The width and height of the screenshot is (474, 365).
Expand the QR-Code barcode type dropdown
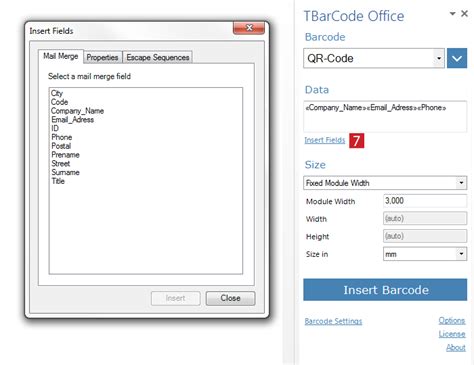pyautogui.click(x=439, y=58)
